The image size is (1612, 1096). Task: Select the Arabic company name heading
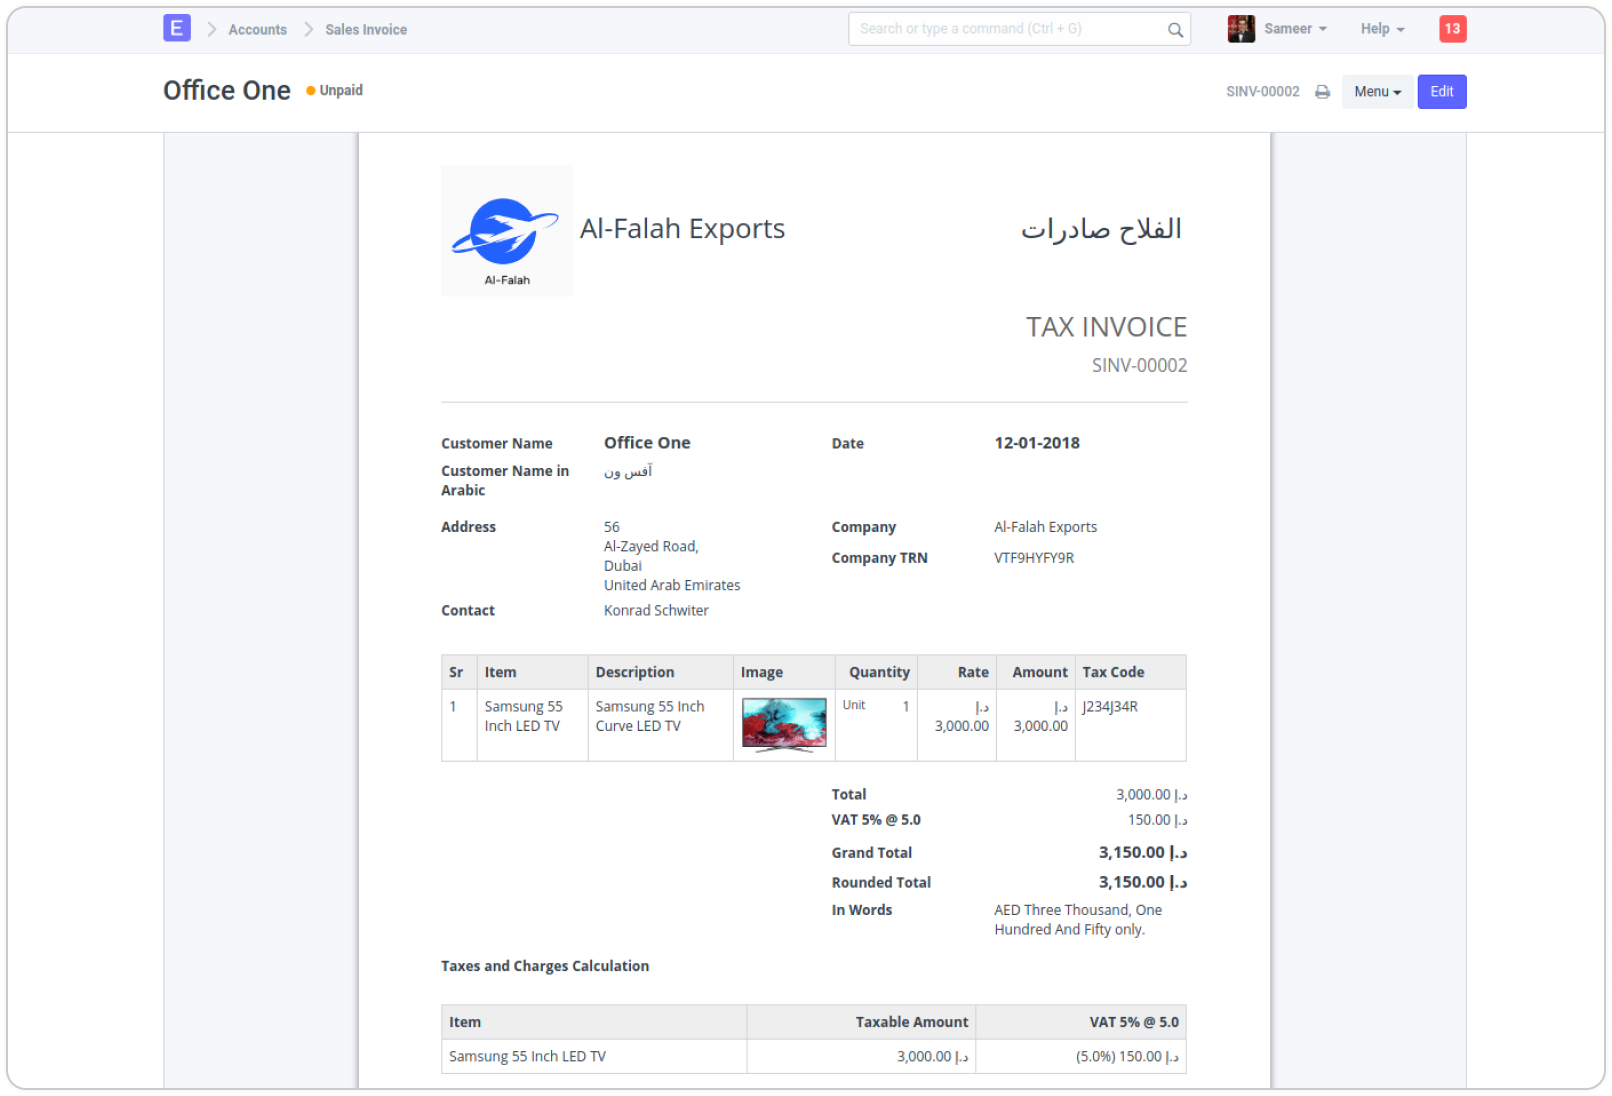(1101, 229)
